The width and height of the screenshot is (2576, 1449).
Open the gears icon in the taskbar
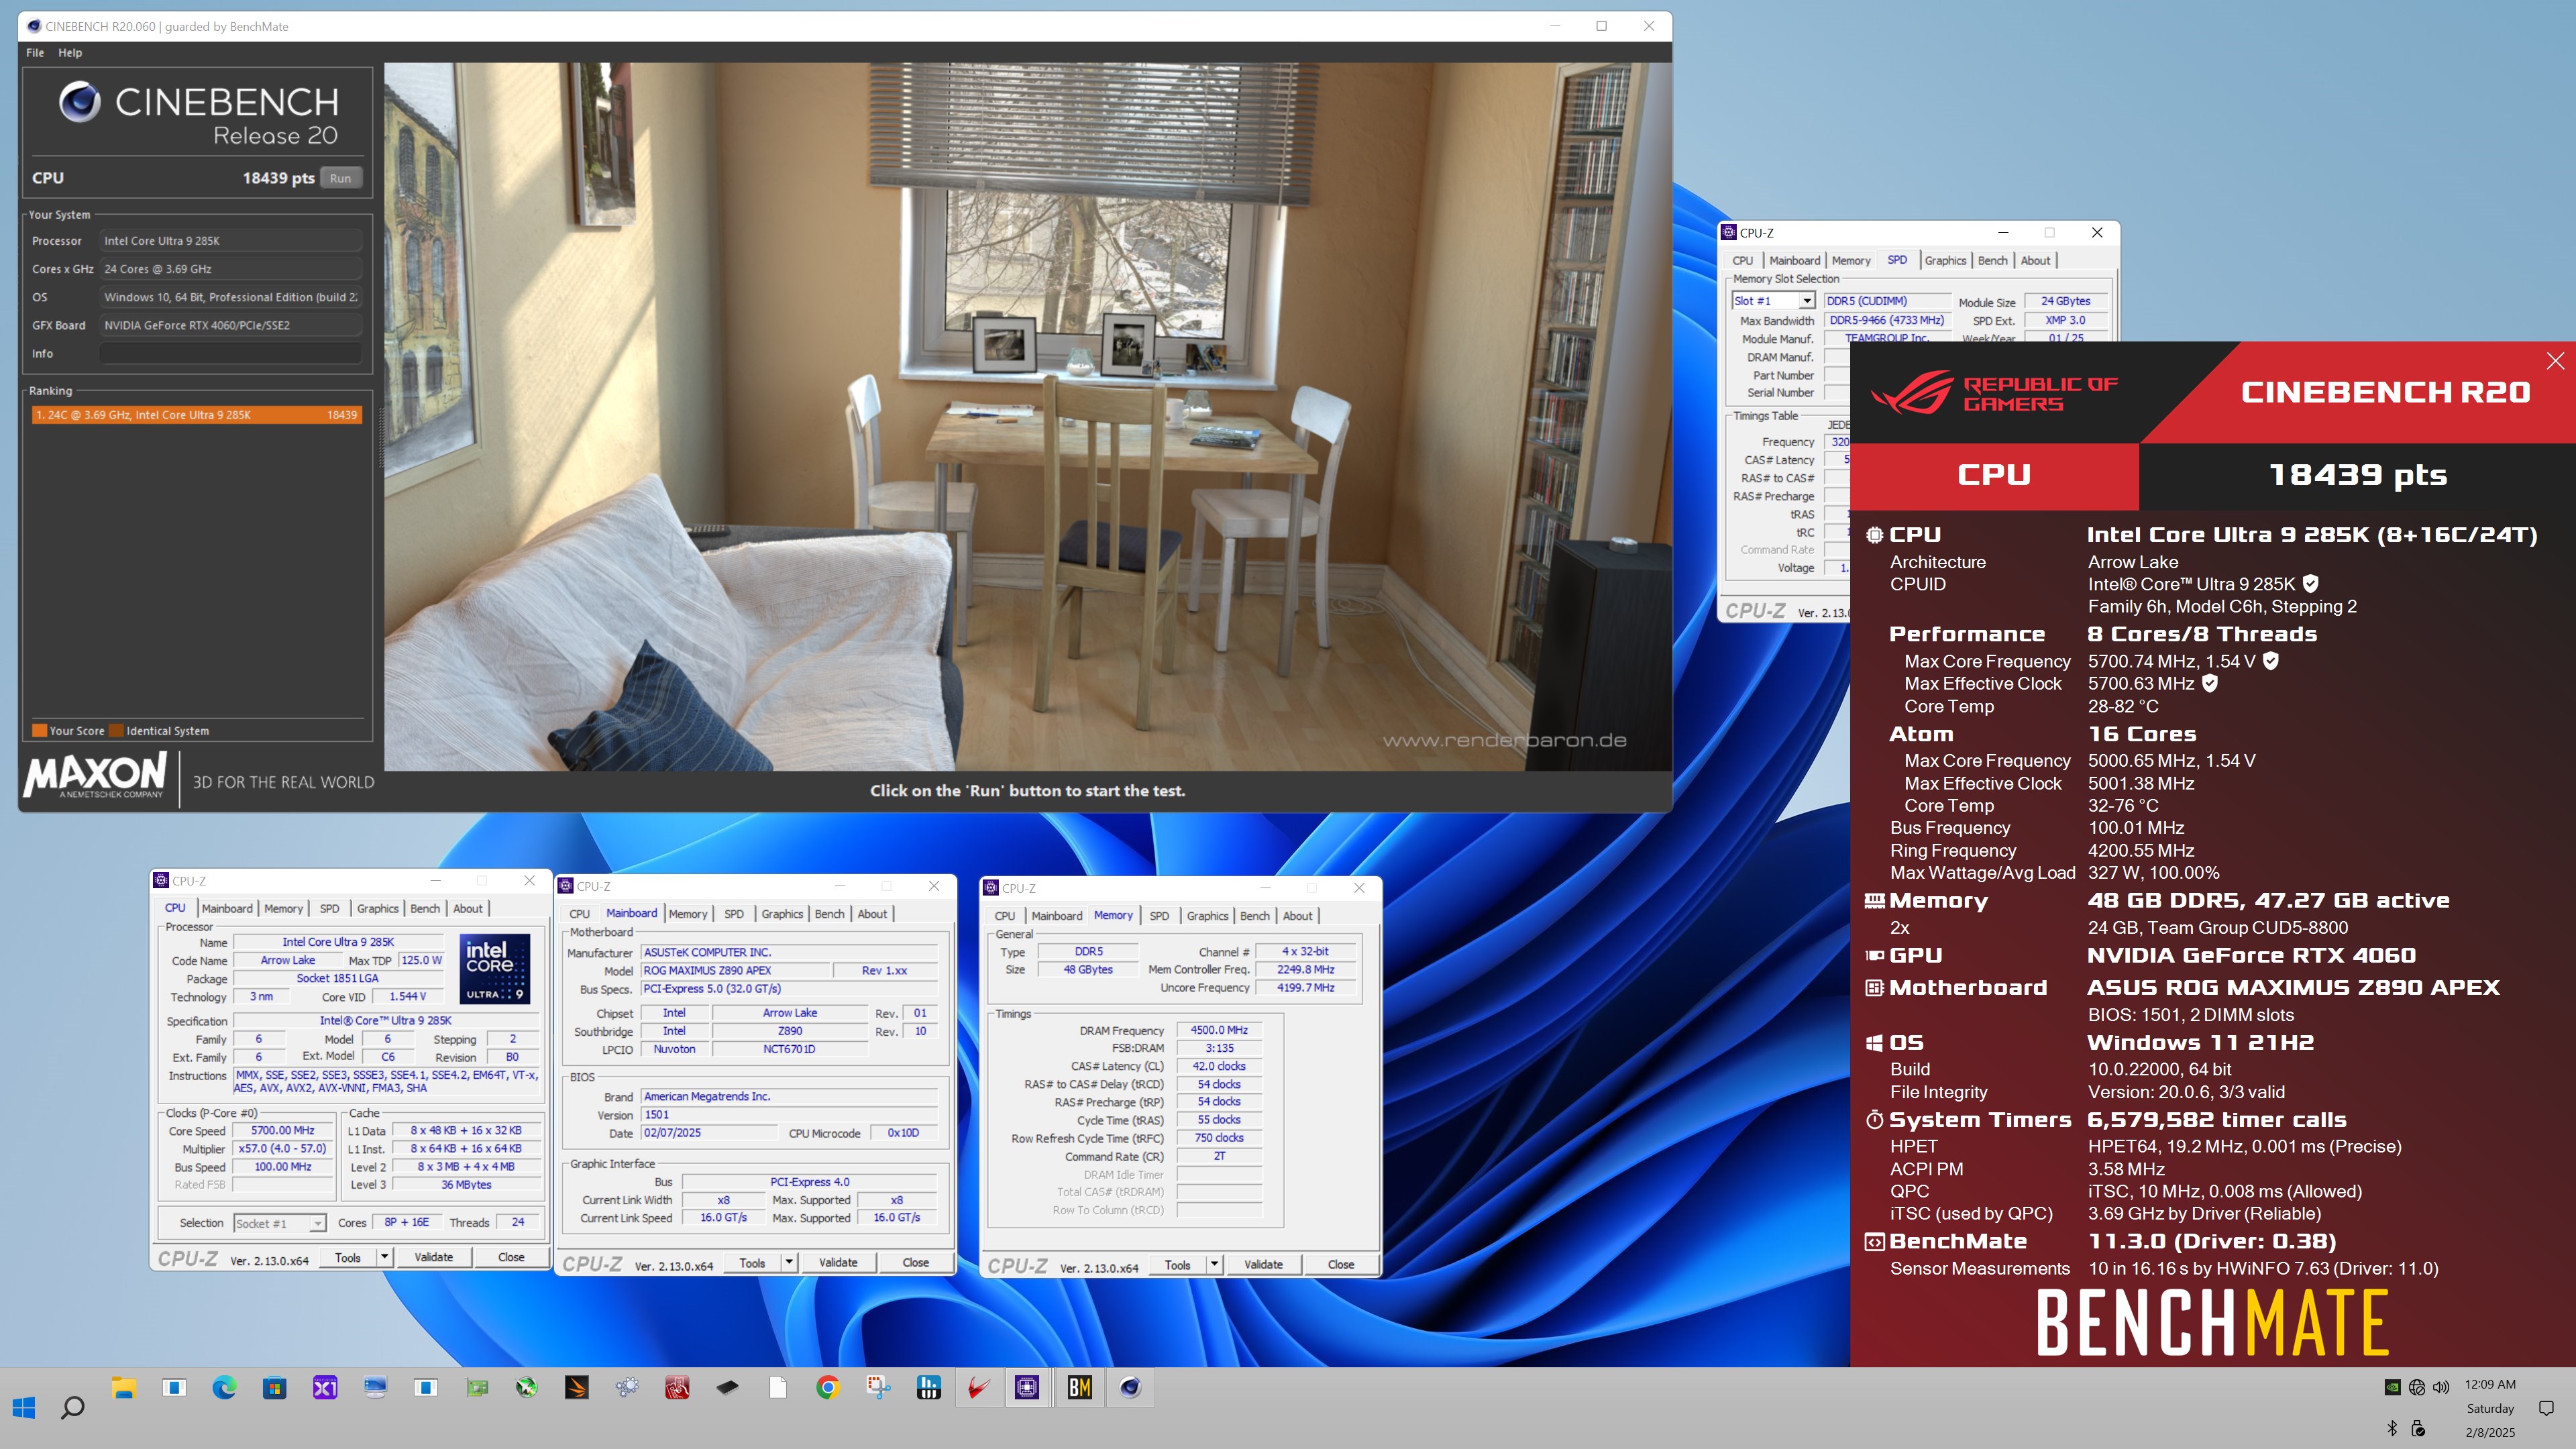pyautogui.click(x=627, y=1387)
